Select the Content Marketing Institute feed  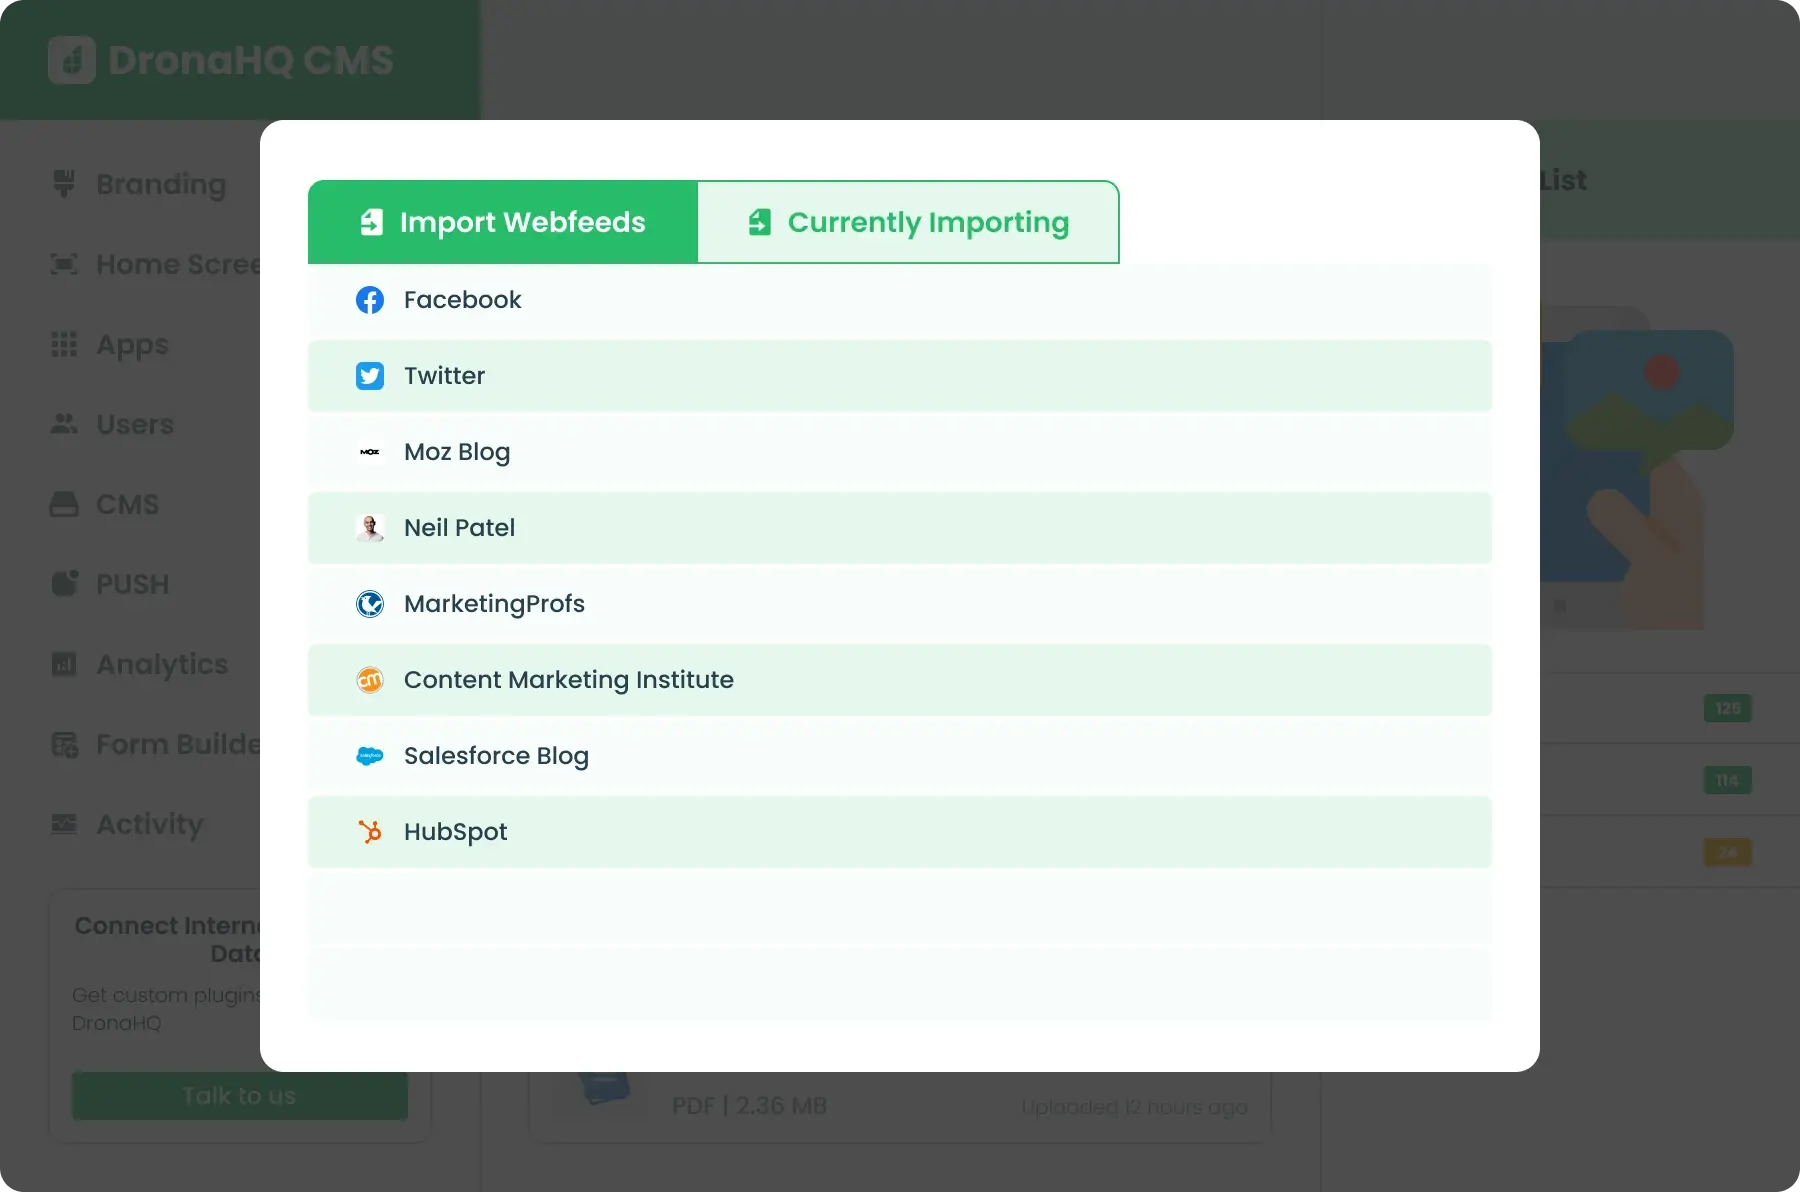[568, 680]
